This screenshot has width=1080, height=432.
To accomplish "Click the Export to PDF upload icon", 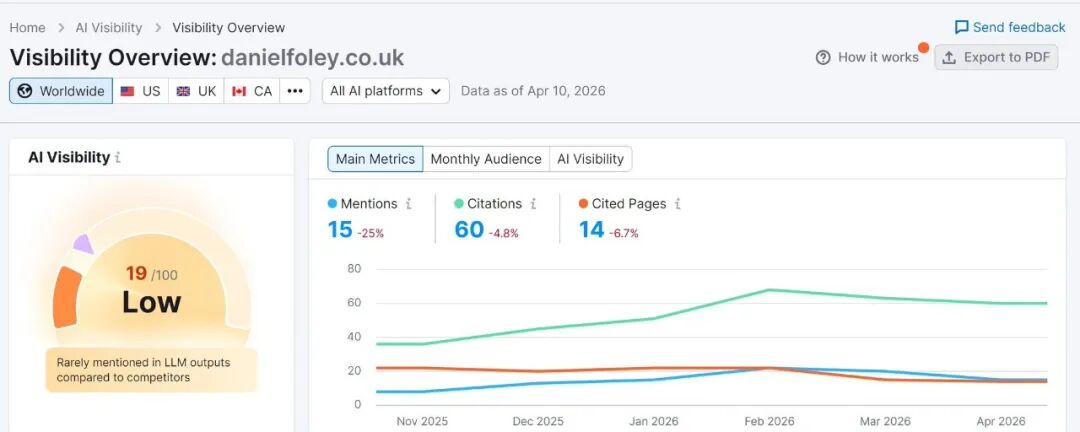I will 950,57.
